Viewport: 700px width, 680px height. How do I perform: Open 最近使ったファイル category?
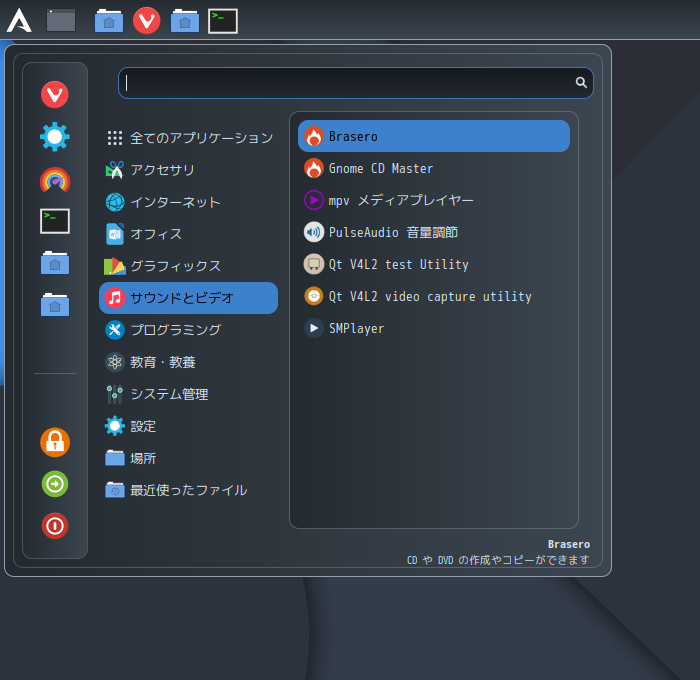[x=188, y=490]
